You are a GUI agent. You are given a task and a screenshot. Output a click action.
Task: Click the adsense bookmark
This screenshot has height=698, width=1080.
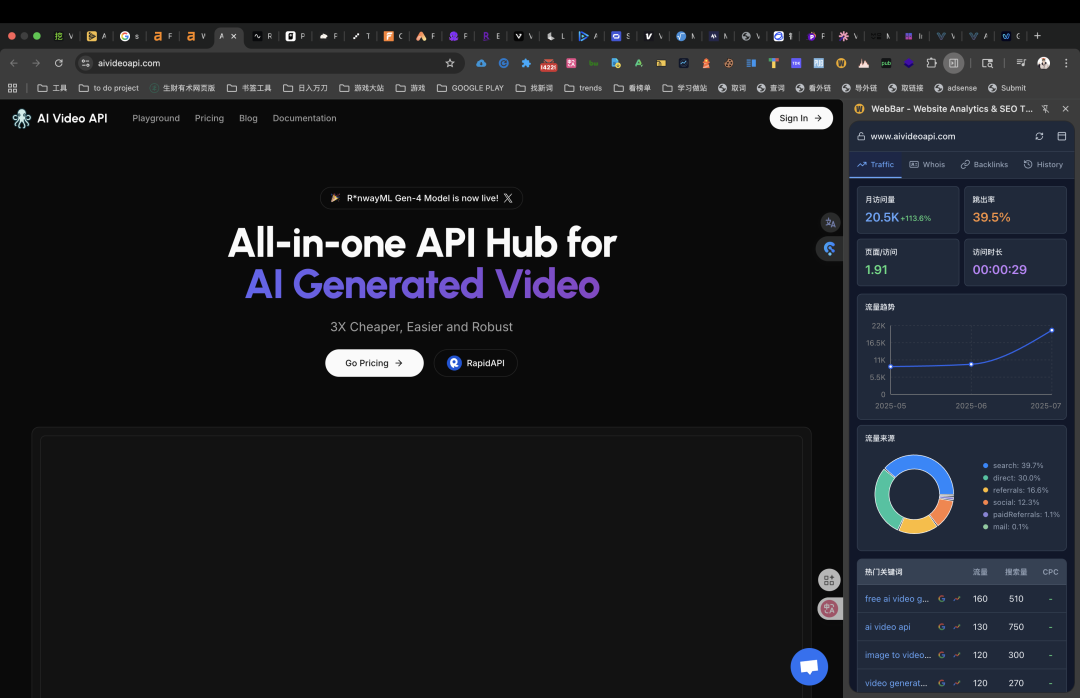pos(955,88)
